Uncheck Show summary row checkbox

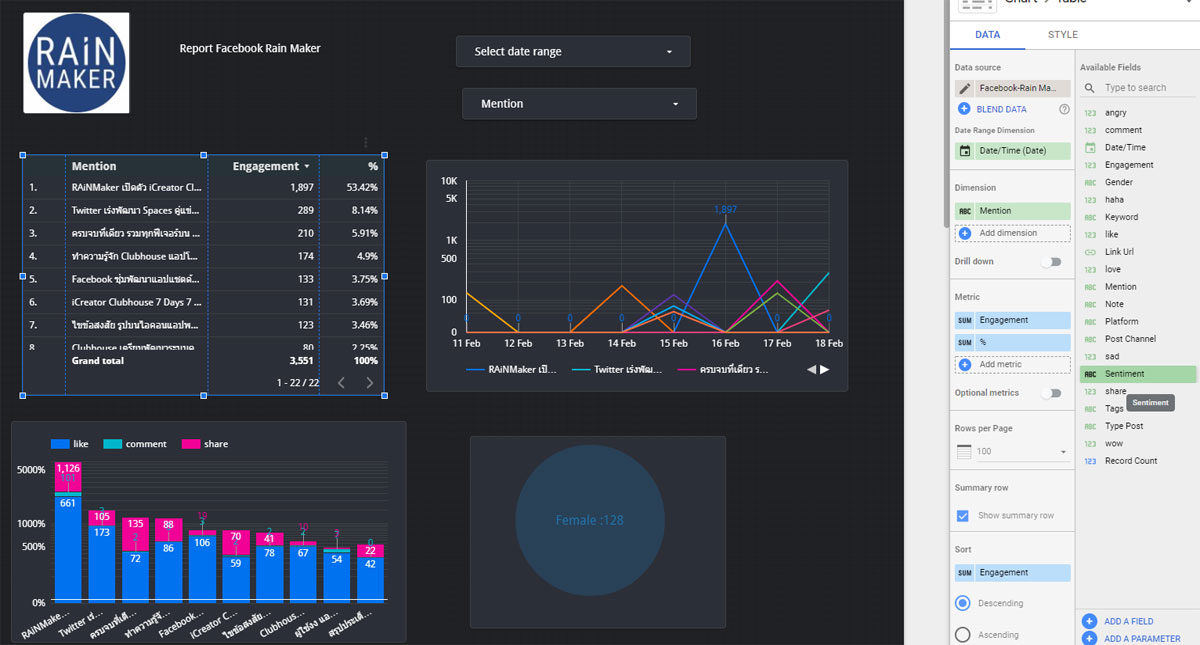(x=963, y=516)
